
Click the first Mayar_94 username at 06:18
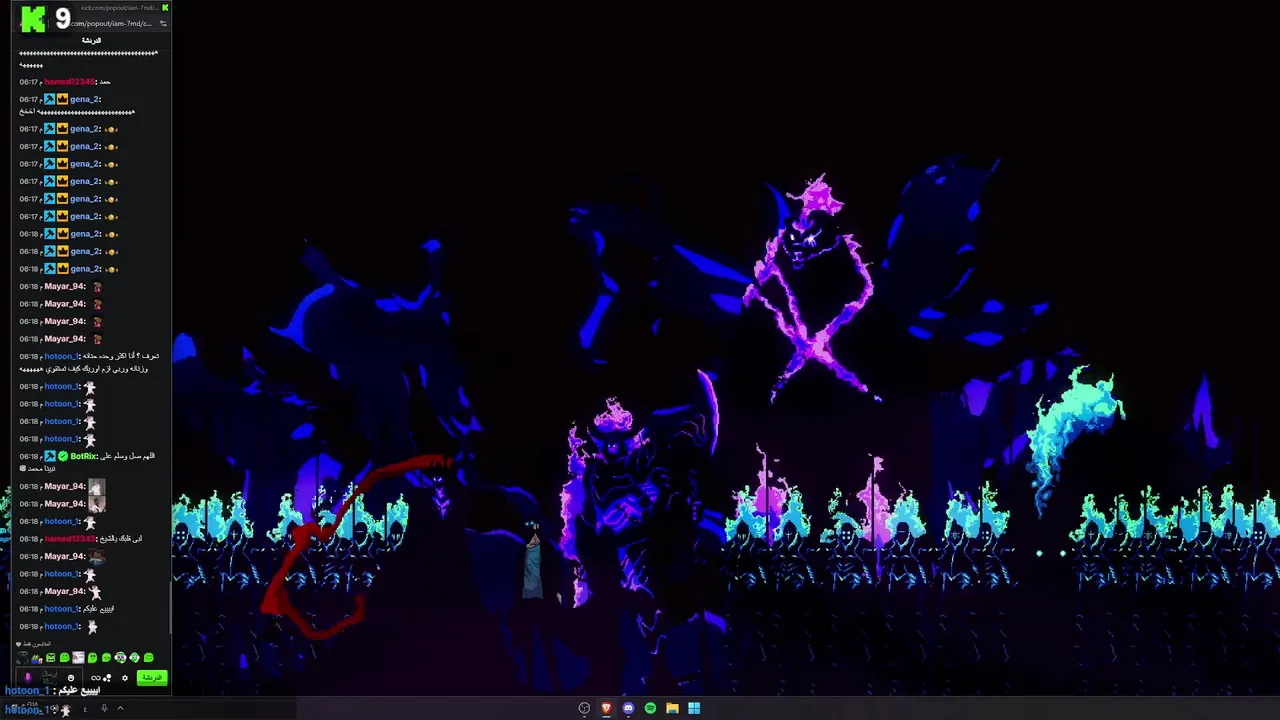pyautogui.click(x=65, y=286)
